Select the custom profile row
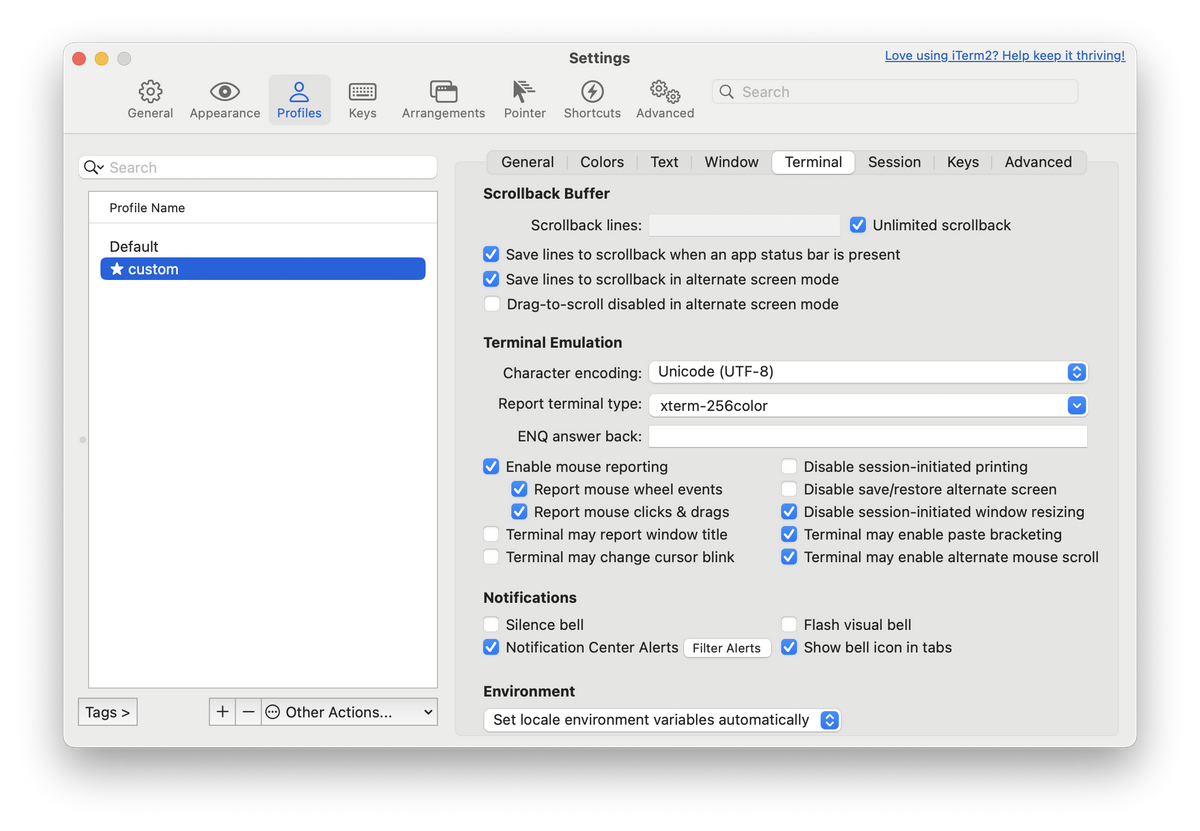Screen dimensions: 1200x831 click(263, 269)
